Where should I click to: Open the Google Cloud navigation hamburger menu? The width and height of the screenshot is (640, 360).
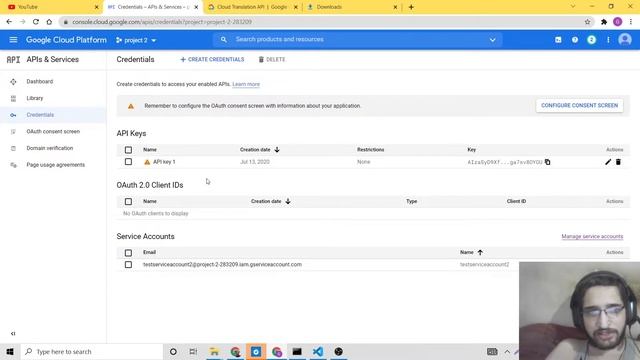[x=13, y=40]
